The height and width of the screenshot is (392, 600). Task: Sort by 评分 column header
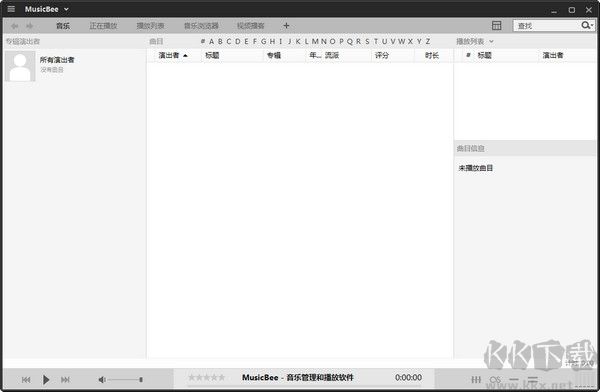click(x=382, y=56)
